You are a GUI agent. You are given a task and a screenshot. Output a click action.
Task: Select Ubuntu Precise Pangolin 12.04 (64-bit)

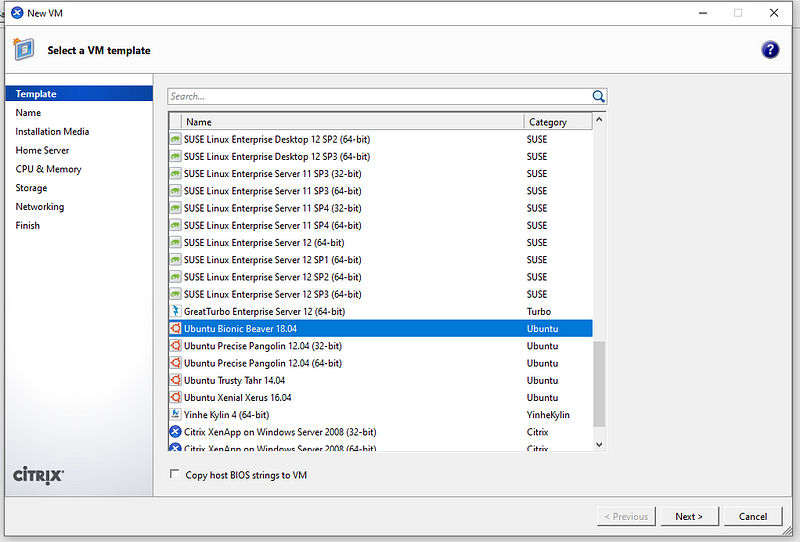click(x=381, y=363)
